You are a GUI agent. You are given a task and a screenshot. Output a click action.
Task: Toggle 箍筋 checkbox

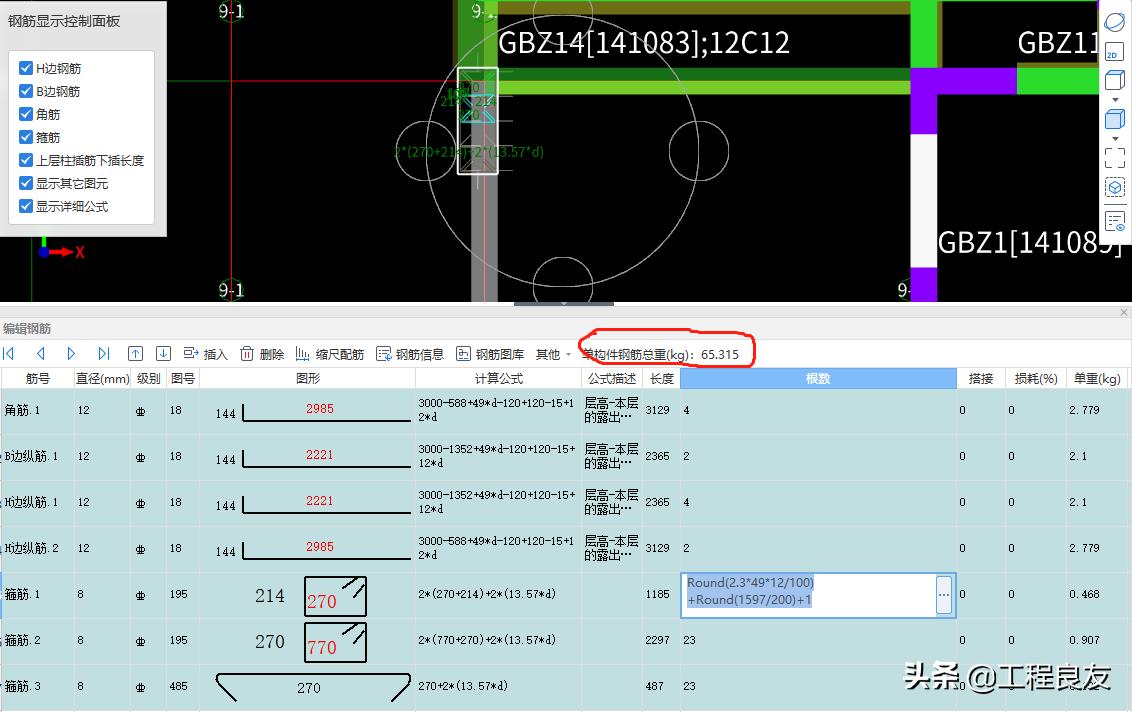coord(25,137)
